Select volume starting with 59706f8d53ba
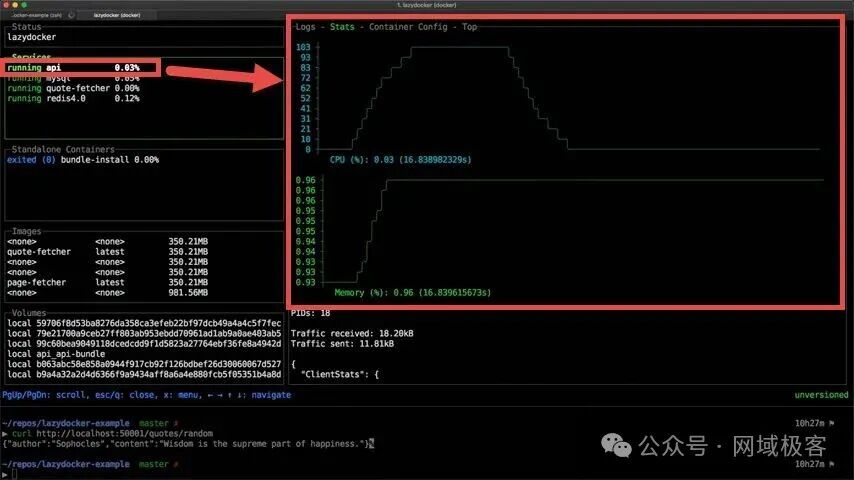The image size is (854, 480). tap(144, 323)
